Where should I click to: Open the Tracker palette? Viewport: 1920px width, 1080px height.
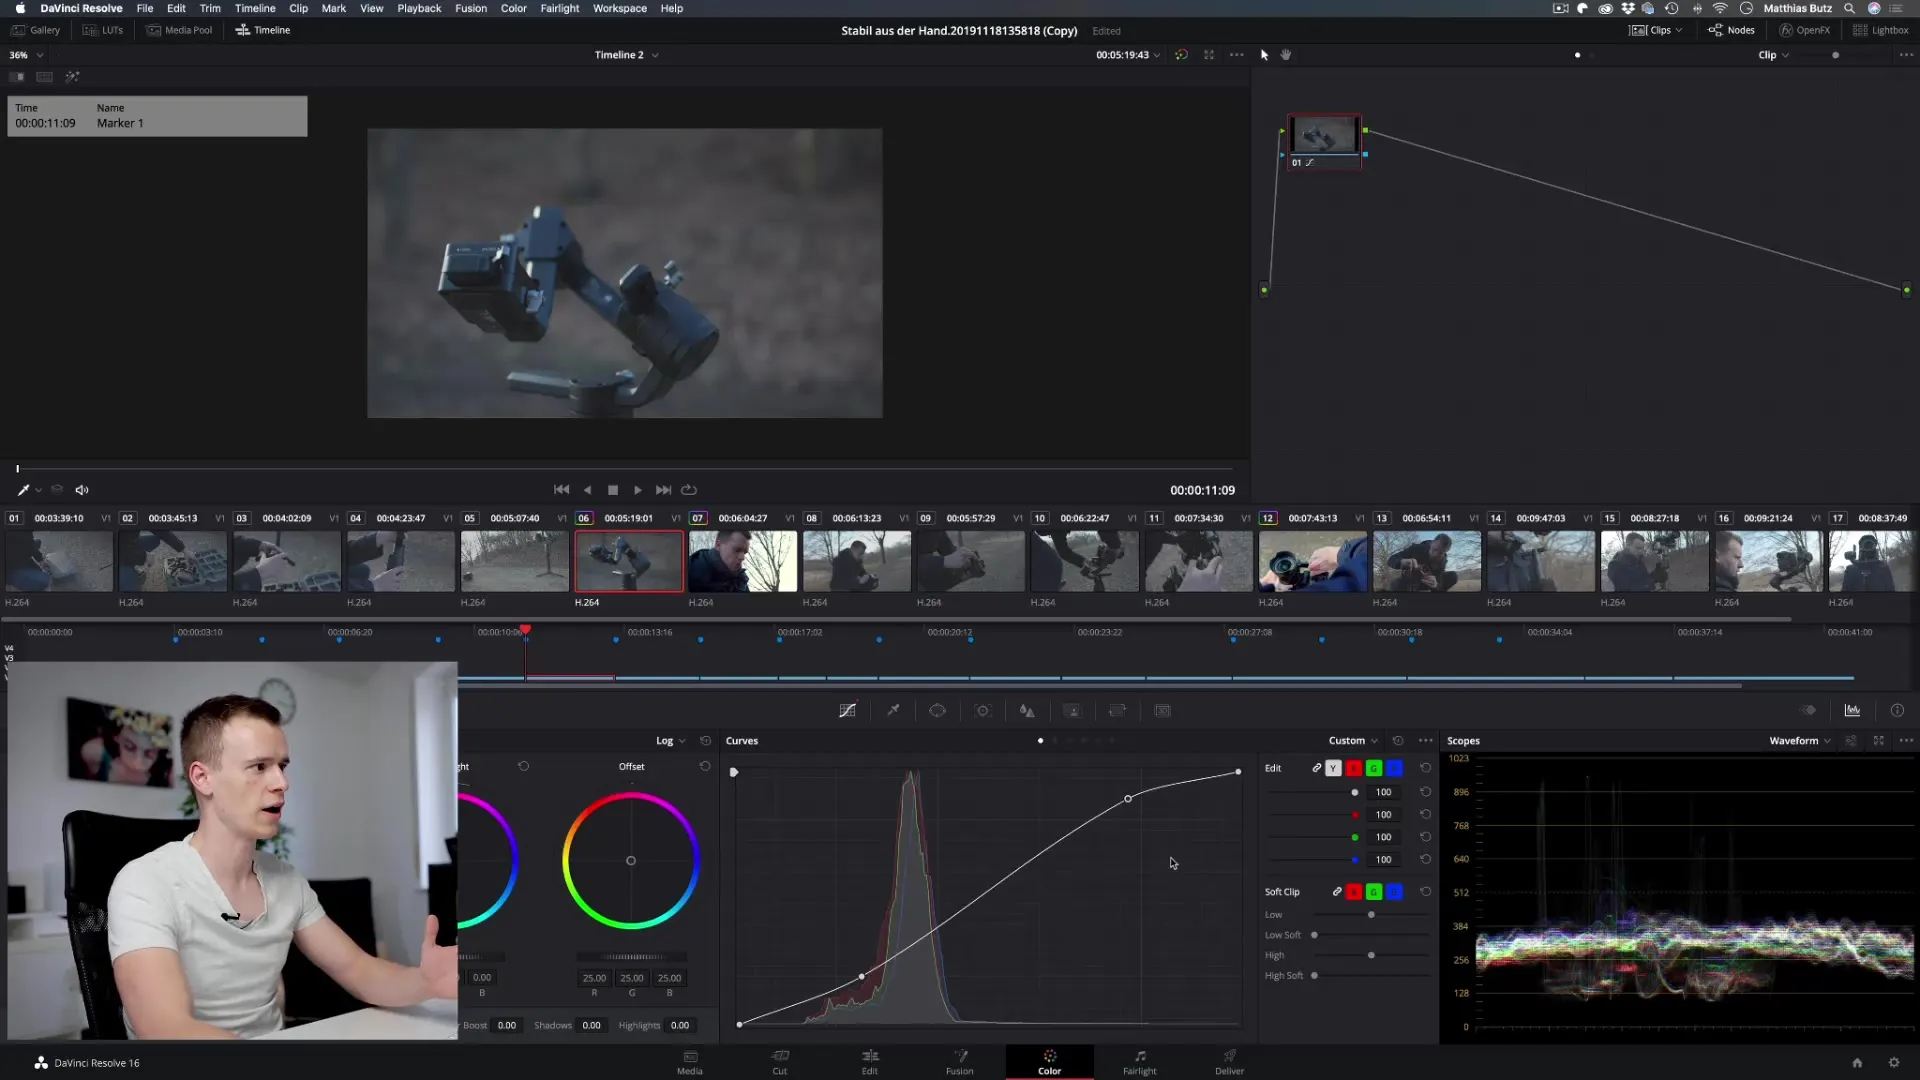[x=983, y=711]
